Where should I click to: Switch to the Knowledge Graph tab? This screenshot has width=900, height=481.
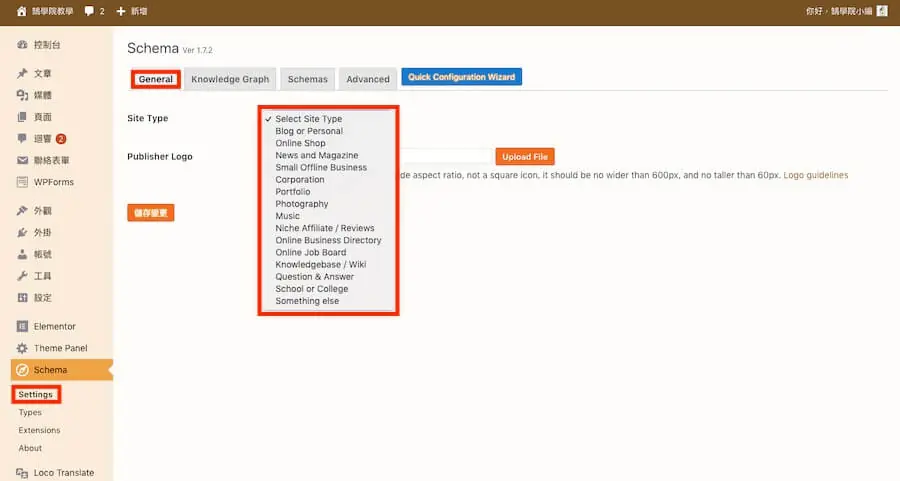tap(230, 79)
